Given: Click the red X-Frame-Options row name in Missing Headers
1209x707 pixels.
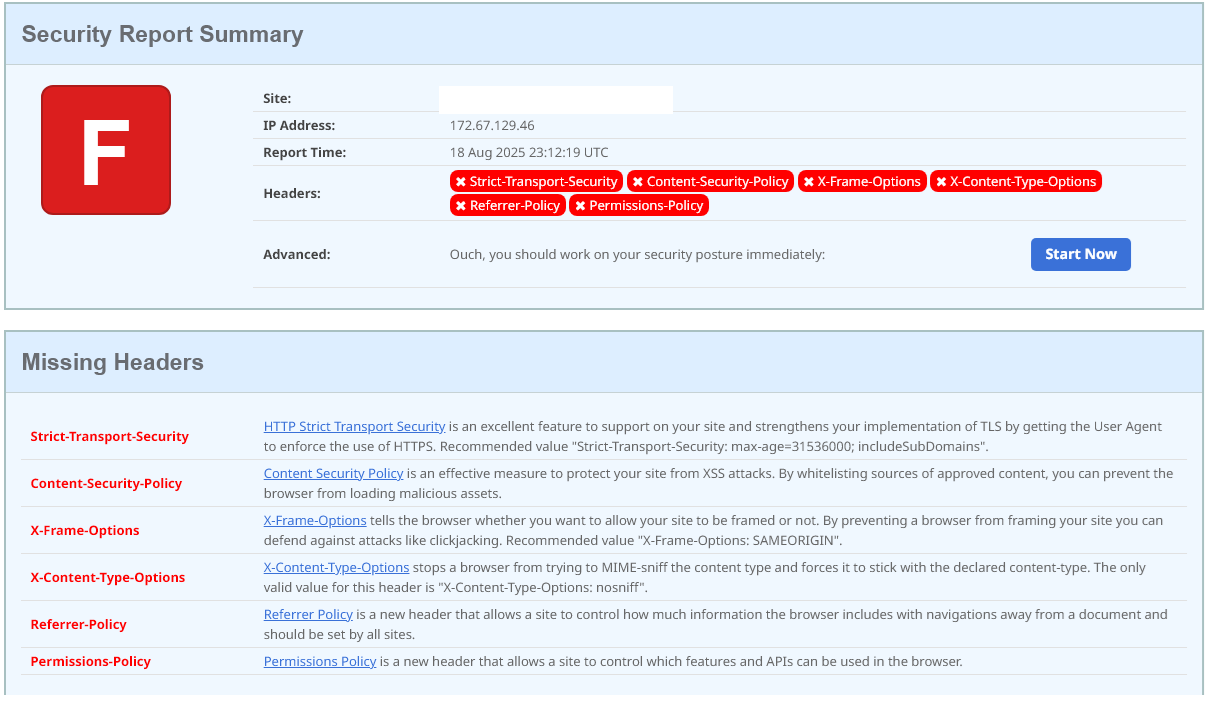Looking at the screenshot, I should [x=85, y=530].
